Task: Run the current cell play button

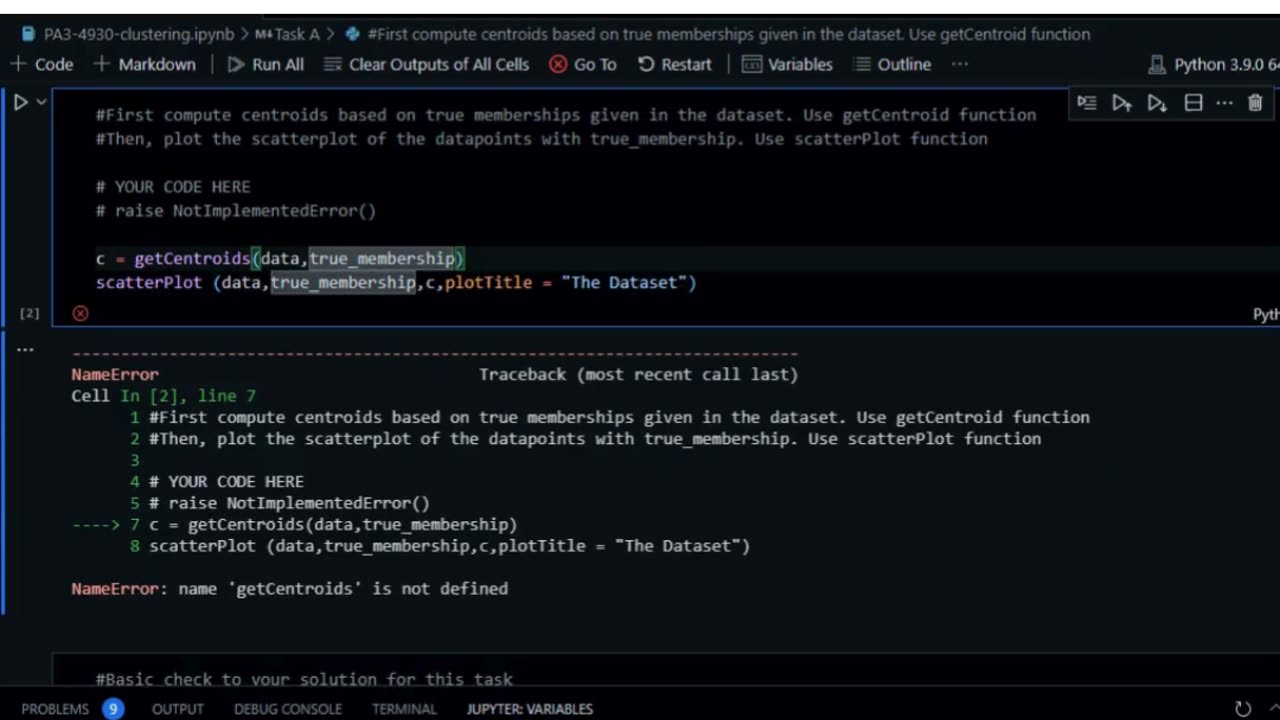Action: click(x=20, y=102)
